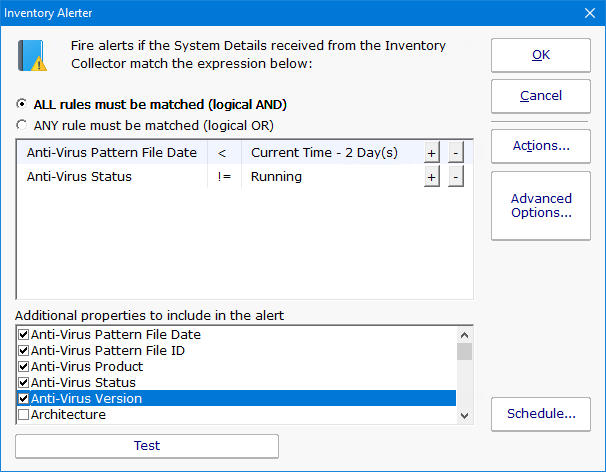Click the plus button on Pattern File Date rule
This screenshot has width=606, height=472.
pyautogui.click(x=432, y=153)
